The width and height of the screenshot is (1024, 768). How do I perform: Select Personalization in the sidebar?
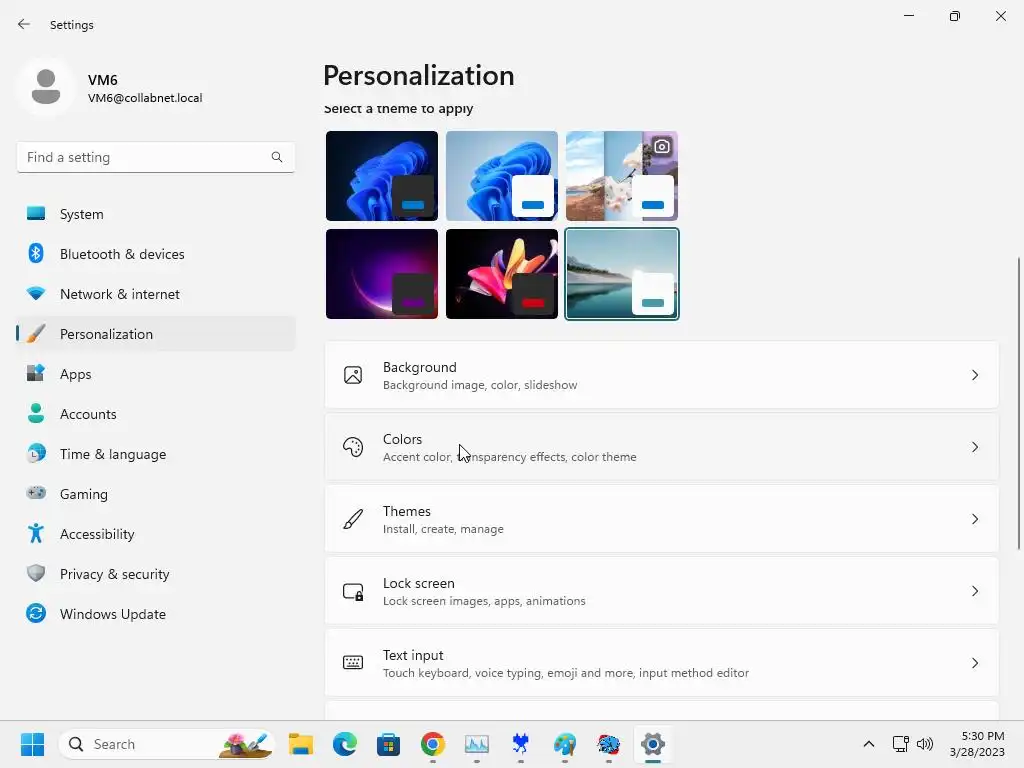tap(155, 334)
